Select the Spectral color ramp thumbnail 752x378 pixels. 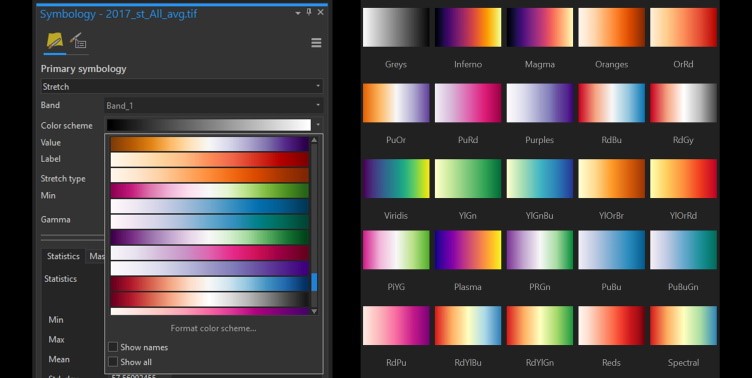click(683, 326)
